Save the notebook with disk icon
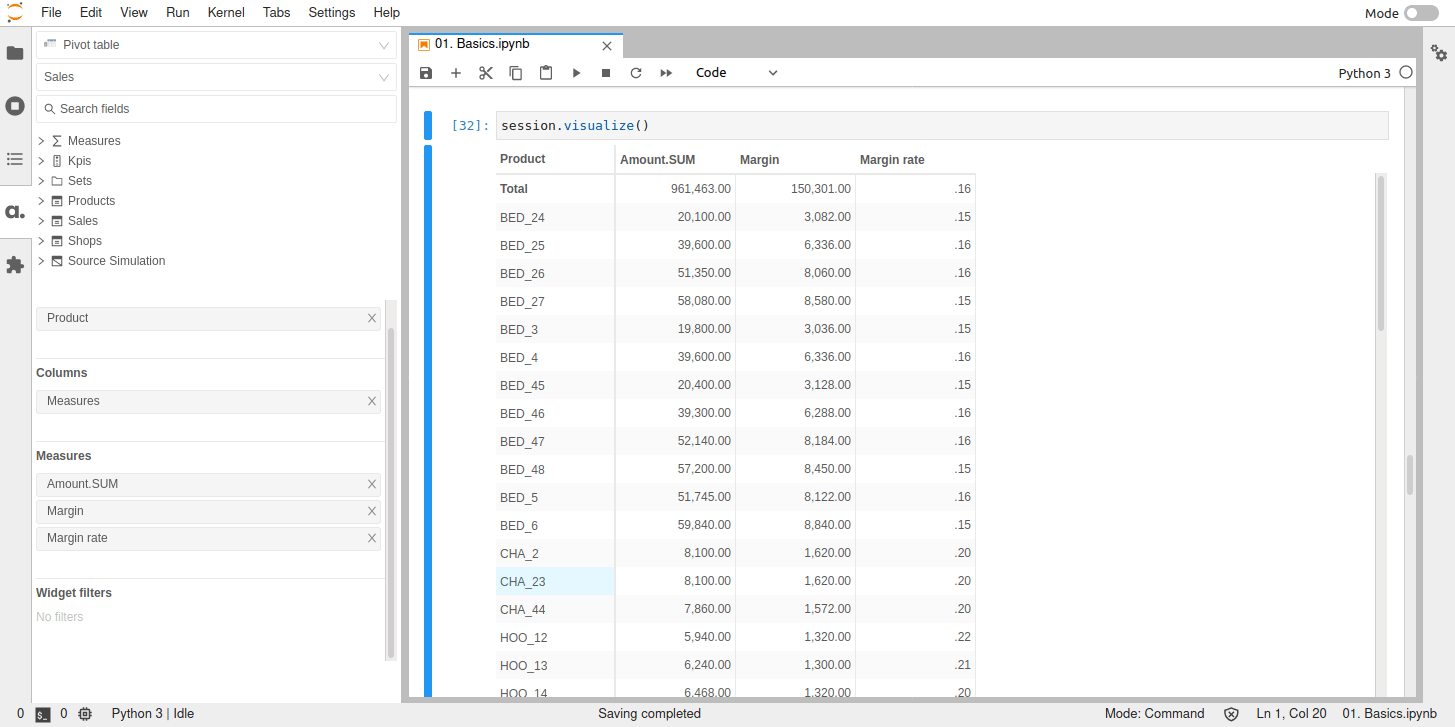 click(x=426, y=73)
